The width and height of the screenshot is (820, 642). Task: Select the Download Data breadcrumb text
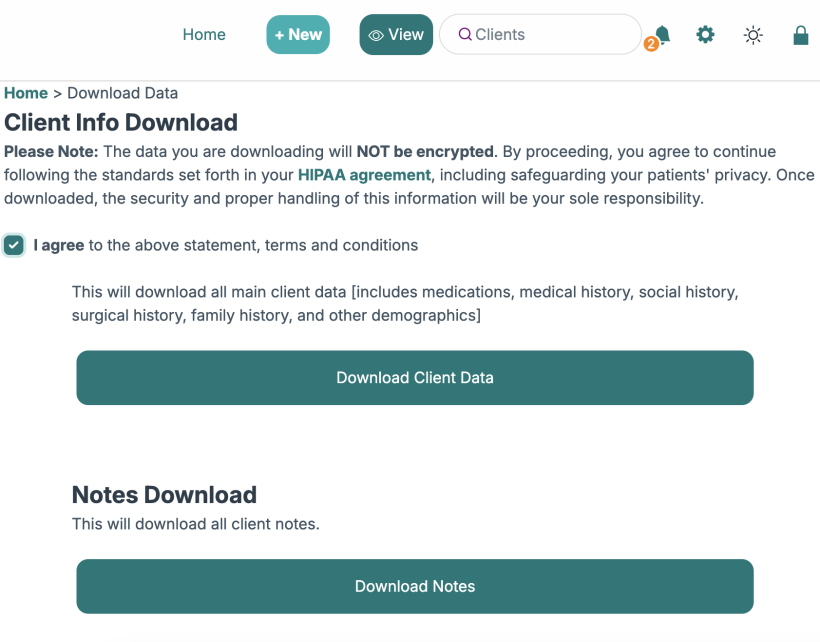122,93
